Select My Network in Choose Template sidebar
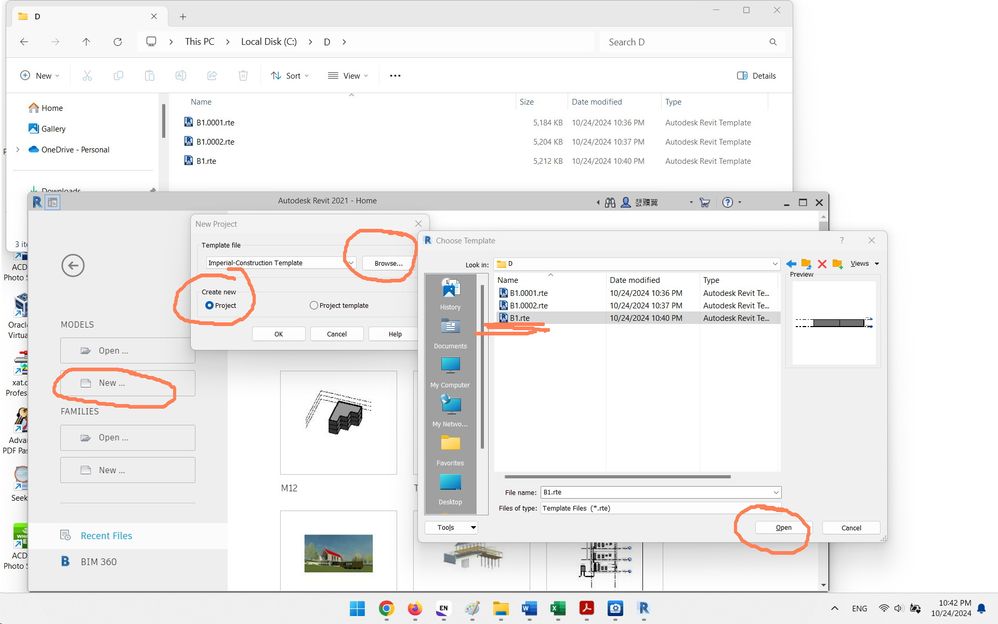The width and height of the screenshot is (998, 624). 450,411
